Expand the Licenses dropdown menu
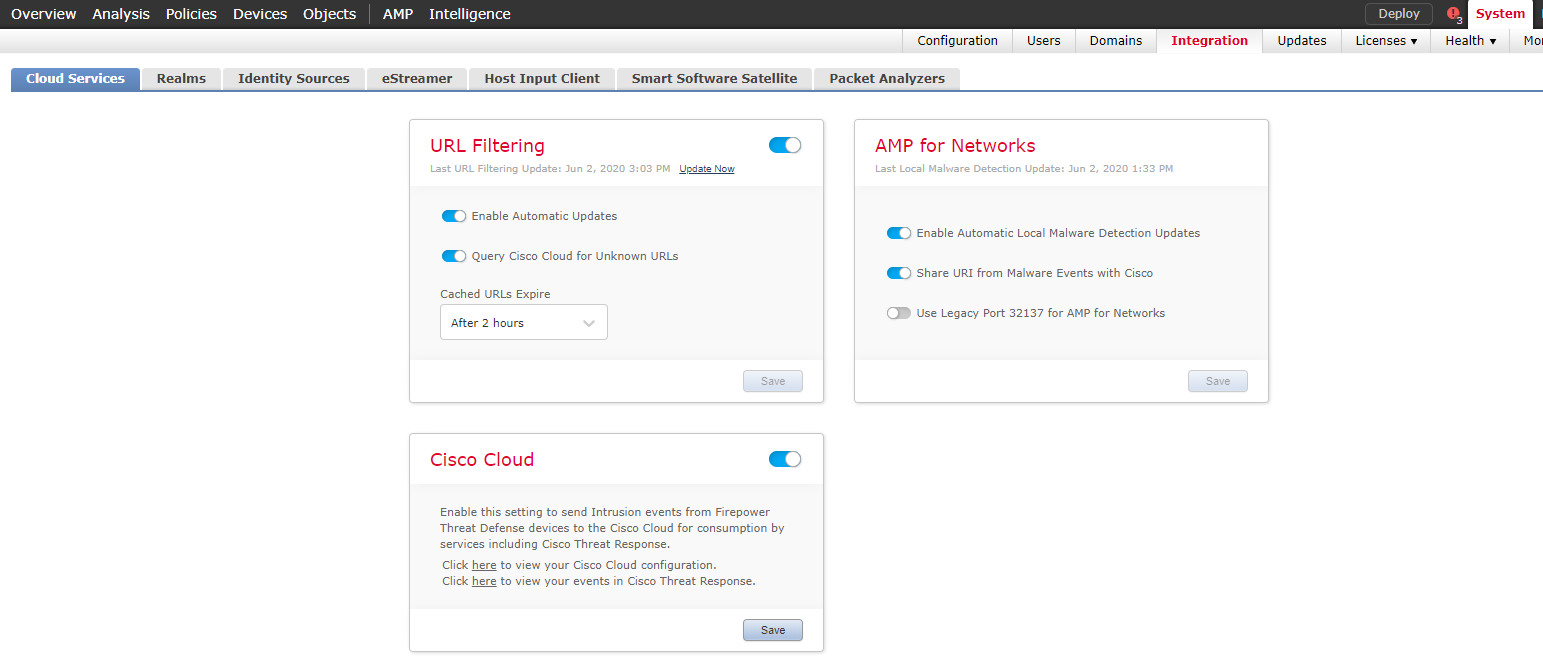 tap(1386, 41)
